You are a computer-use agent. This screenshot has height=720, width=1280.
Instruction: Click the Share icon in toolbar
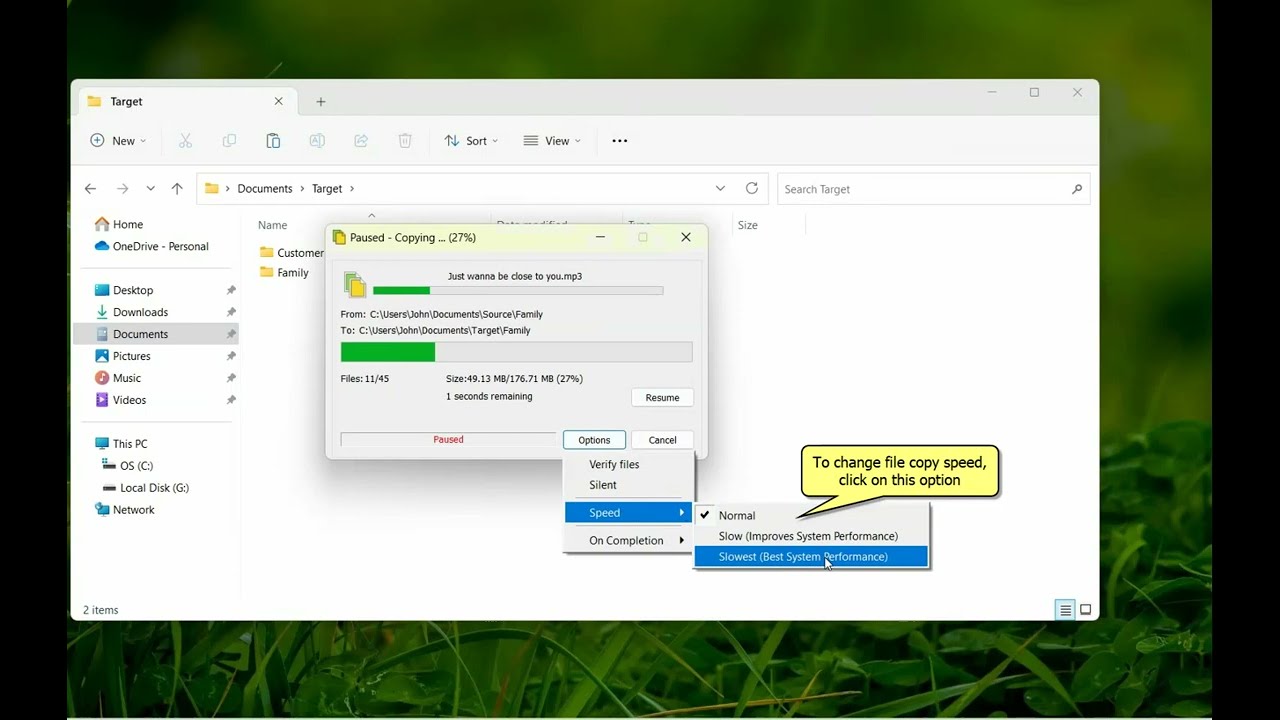[361, 141]
